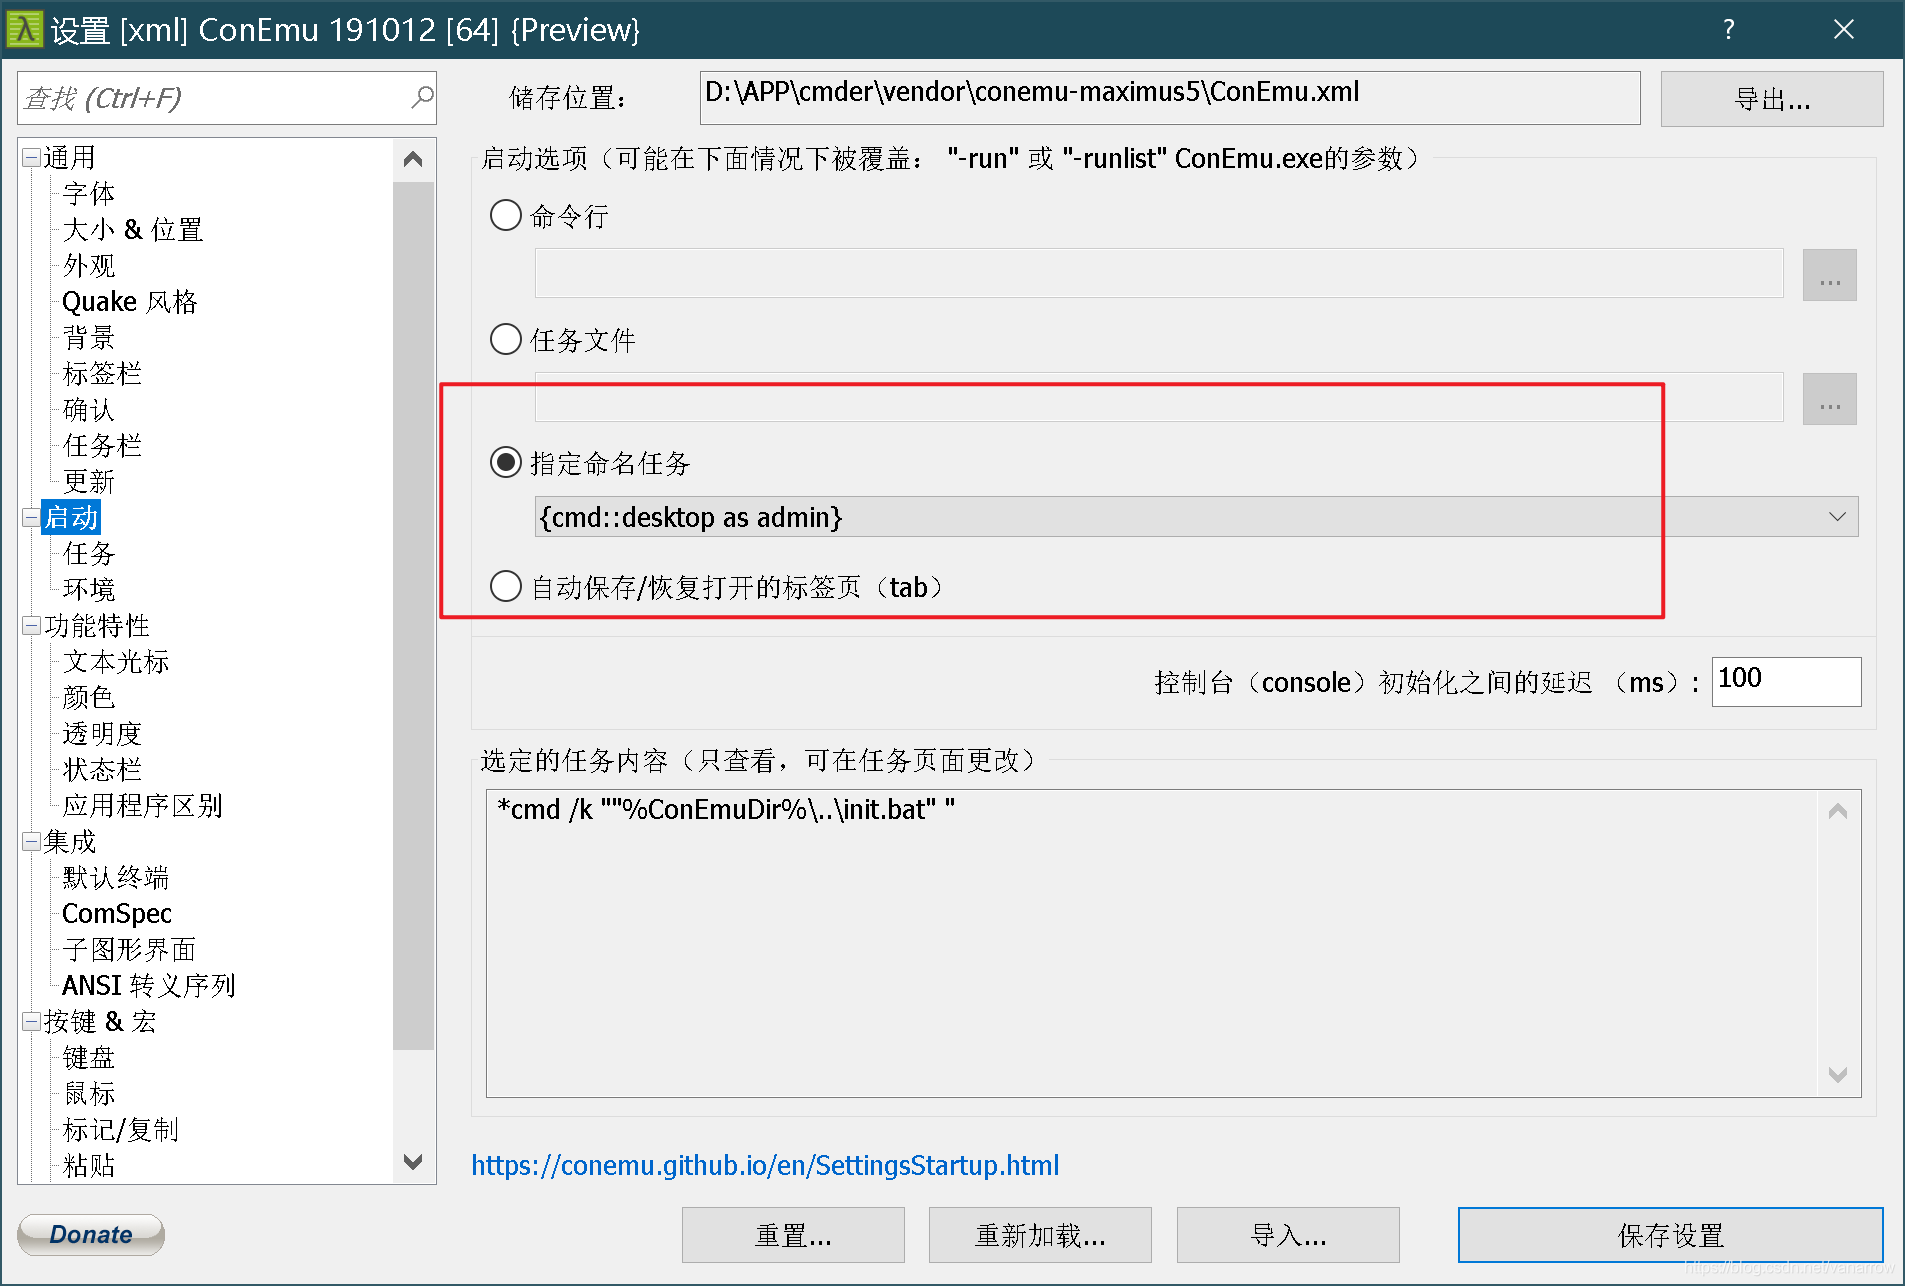Click the 命令行 text input
The image size is (1905, 1286).
click(1159, 273)
